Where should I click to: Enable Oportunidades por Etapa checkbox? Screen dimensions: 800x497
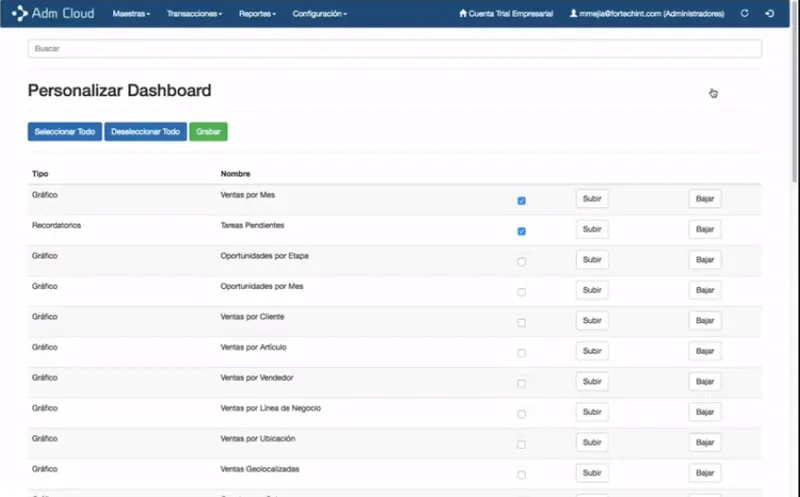pyautogui.click(x=521, y=262)
